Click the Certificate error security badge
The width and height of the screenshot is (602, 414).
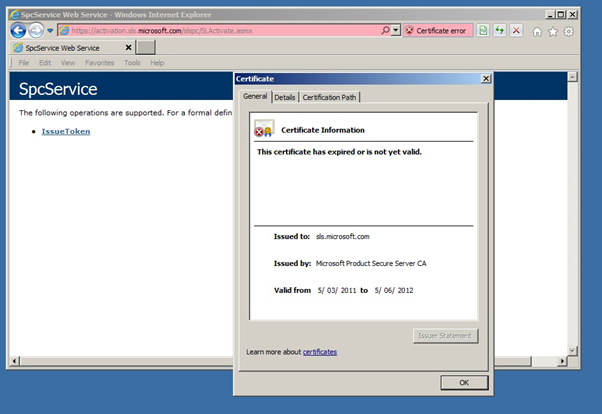pos(436,31)
